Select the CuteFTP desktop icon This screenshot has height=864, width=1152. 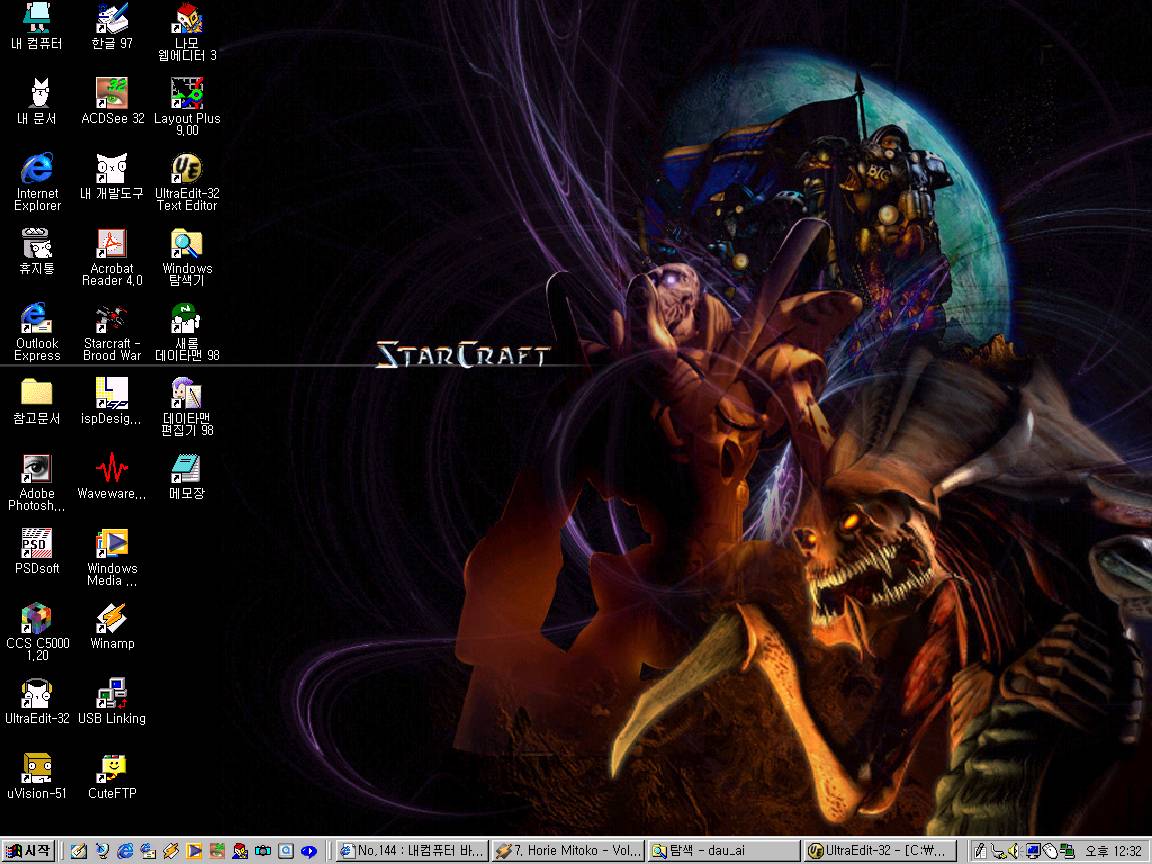112,775
